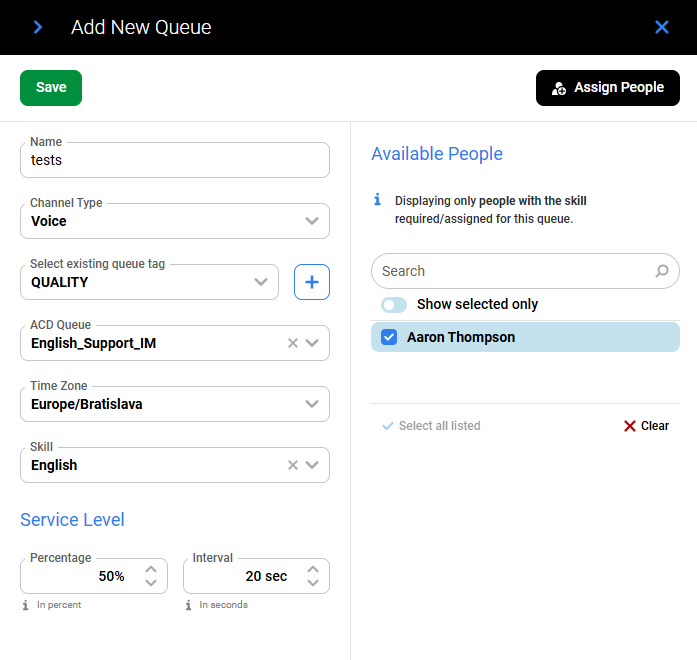
Task: Open the existing queue tag dropdown
Action: pyautogui.click(x=262, y=282)
